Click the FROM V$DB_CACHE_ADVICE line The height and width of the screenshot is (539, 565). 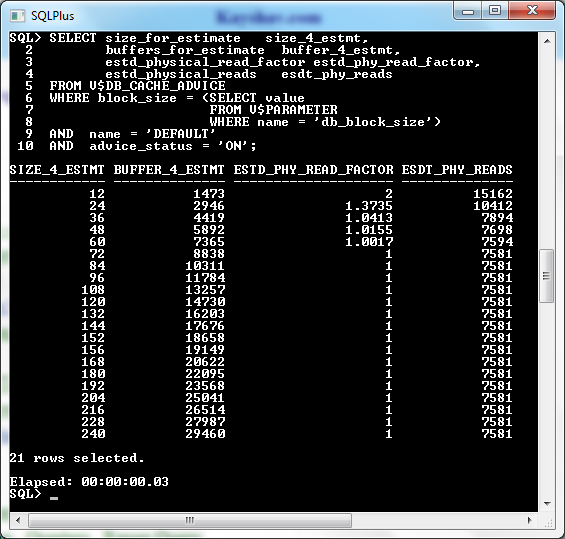pos(137,86)
